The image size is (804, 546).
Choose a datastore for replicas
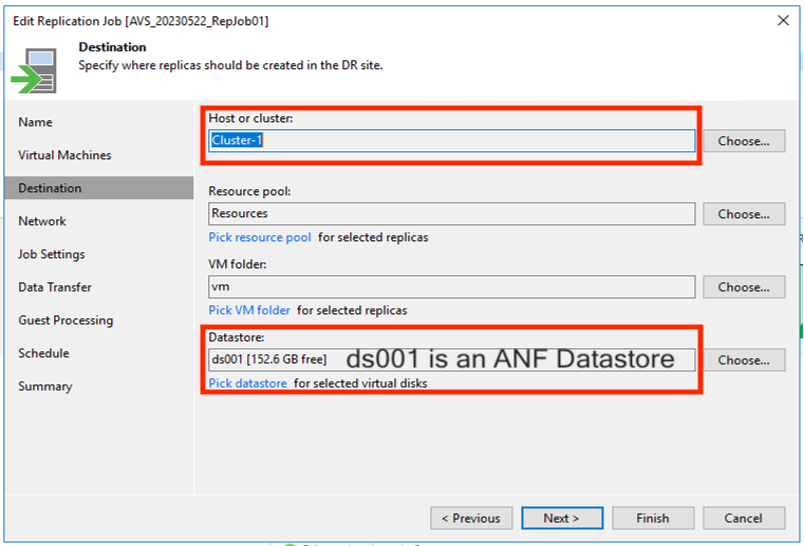[743, 360]
